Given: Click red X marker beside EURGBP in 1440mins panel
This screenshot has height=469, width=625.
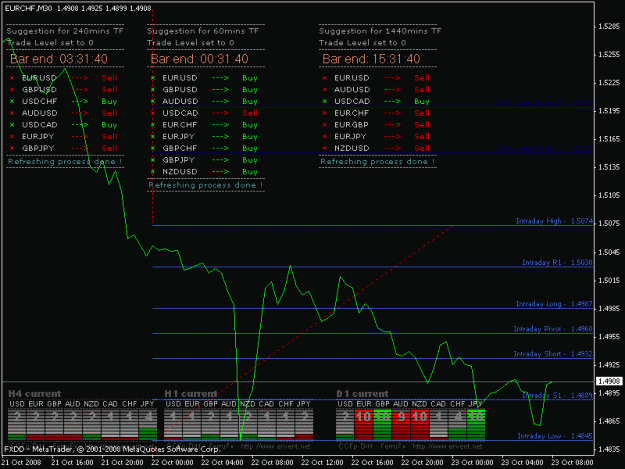Looking at the screenshot, I should [325, 125].
